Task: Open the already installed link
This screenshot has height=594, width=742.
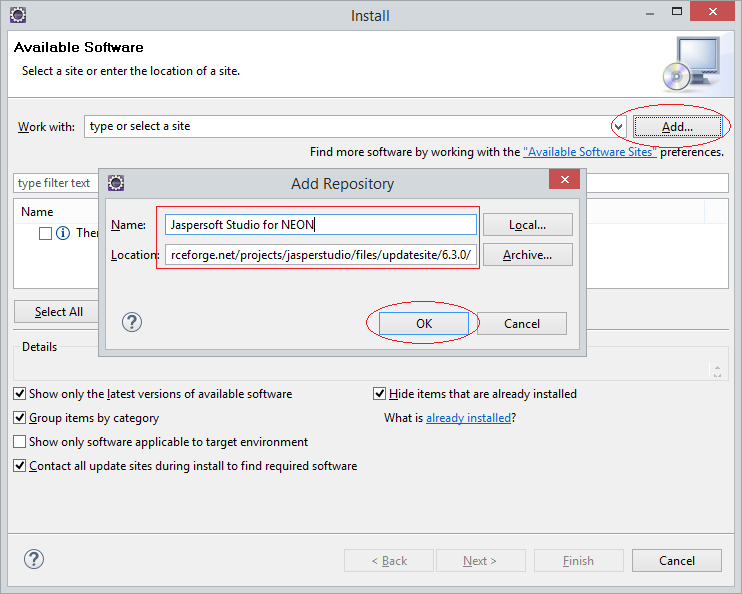Action: point(468,418)
